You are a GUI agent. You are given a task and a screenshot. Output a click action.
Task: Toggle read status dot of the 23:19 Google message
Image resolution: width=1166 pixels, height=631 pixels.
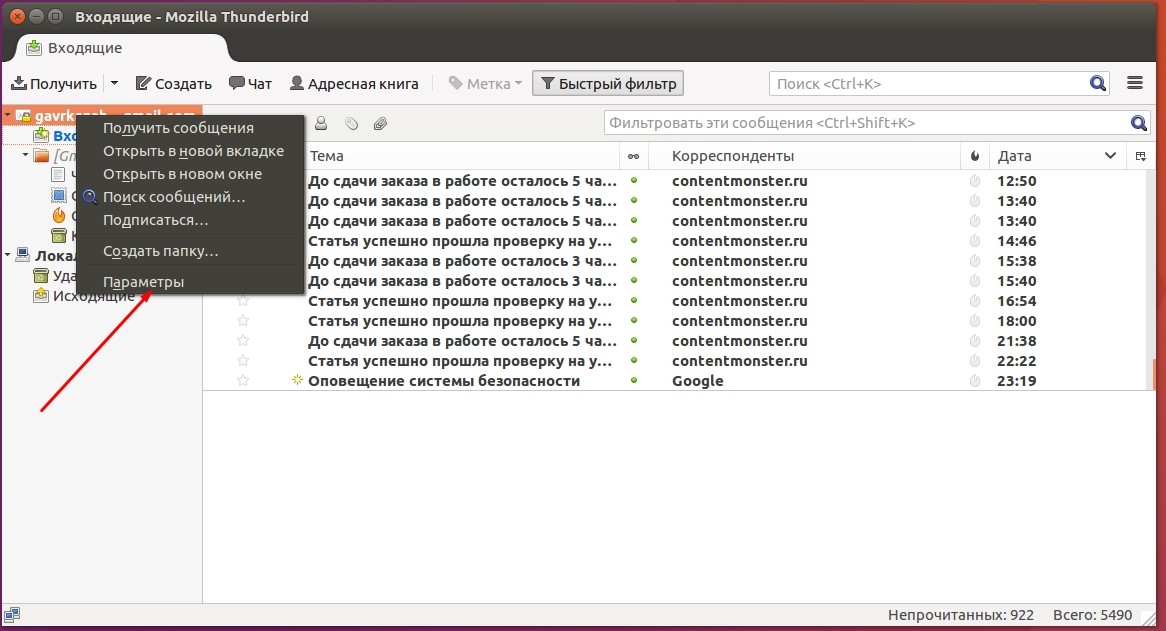pos(634,381)
